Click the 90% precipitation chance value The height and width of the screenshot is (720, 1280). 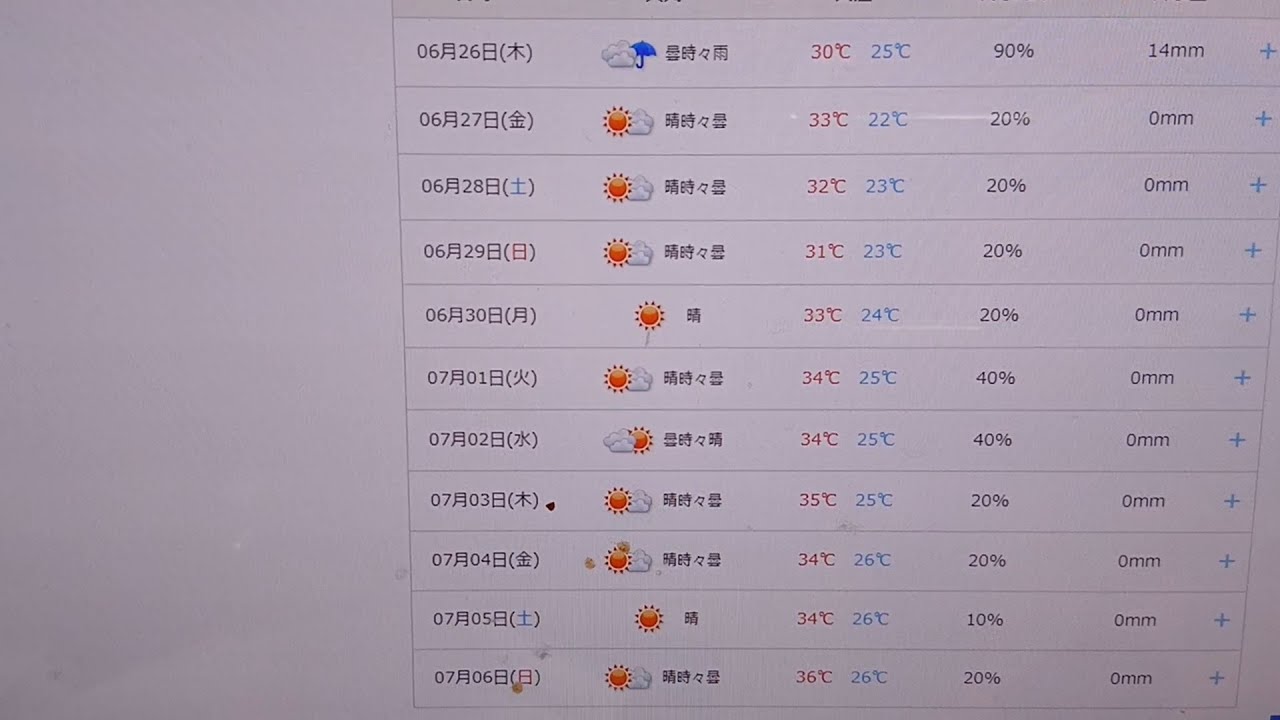tap(1013, 51)
